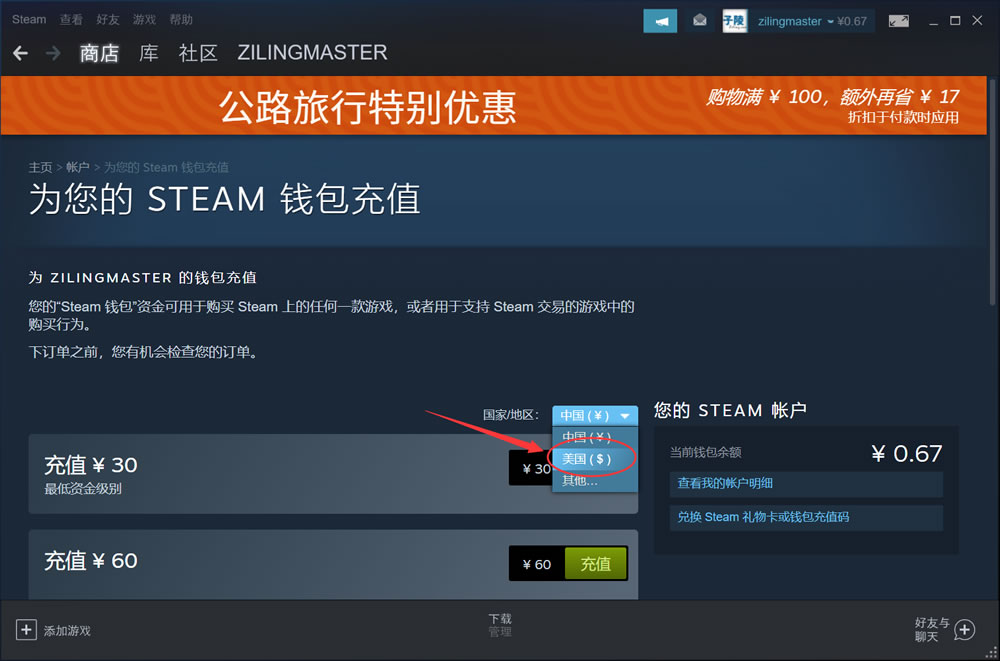Open the 帮助 menu
The image size is (1000, 661).
pos(181,20)
